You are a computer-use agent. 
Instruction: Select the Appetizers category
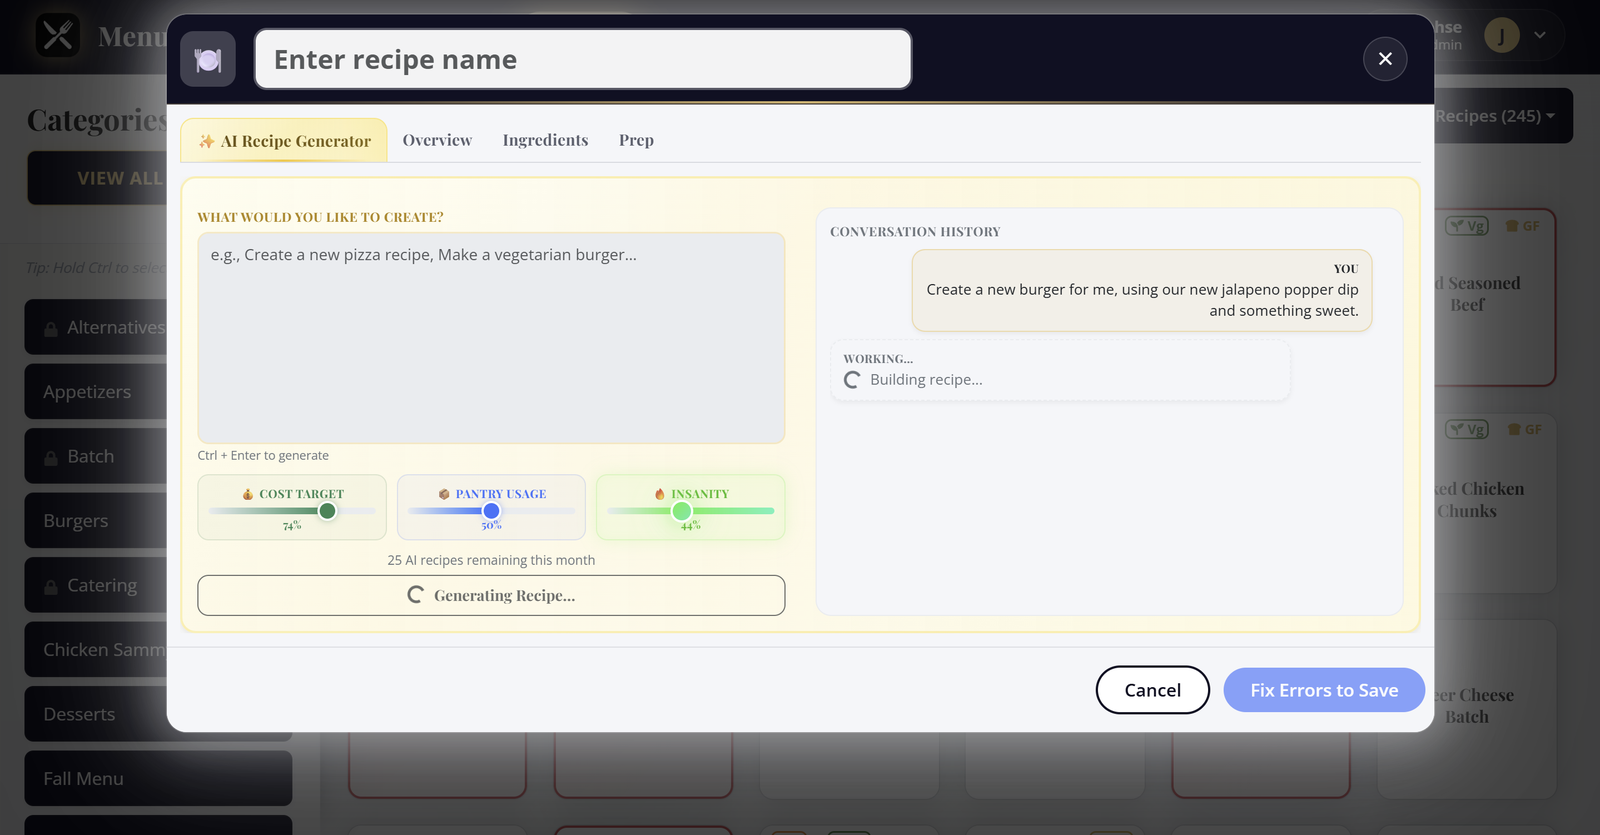click(96, 392)
